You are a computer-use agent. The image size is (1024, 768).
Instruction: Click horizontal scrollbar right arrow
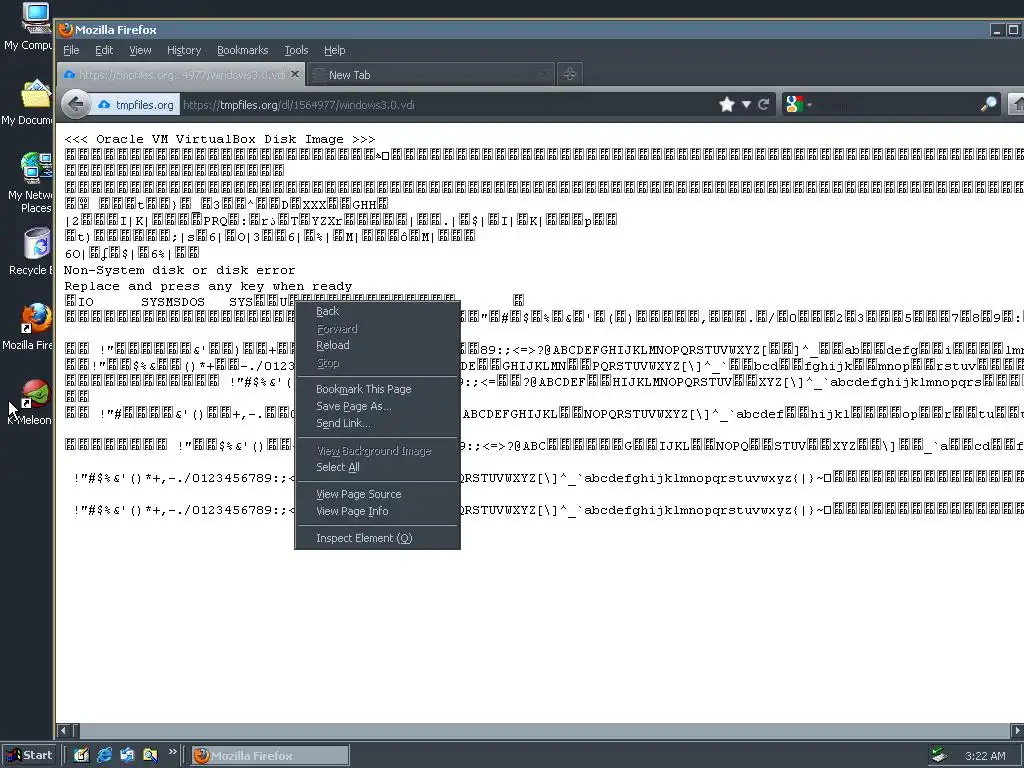point(1017,730)
